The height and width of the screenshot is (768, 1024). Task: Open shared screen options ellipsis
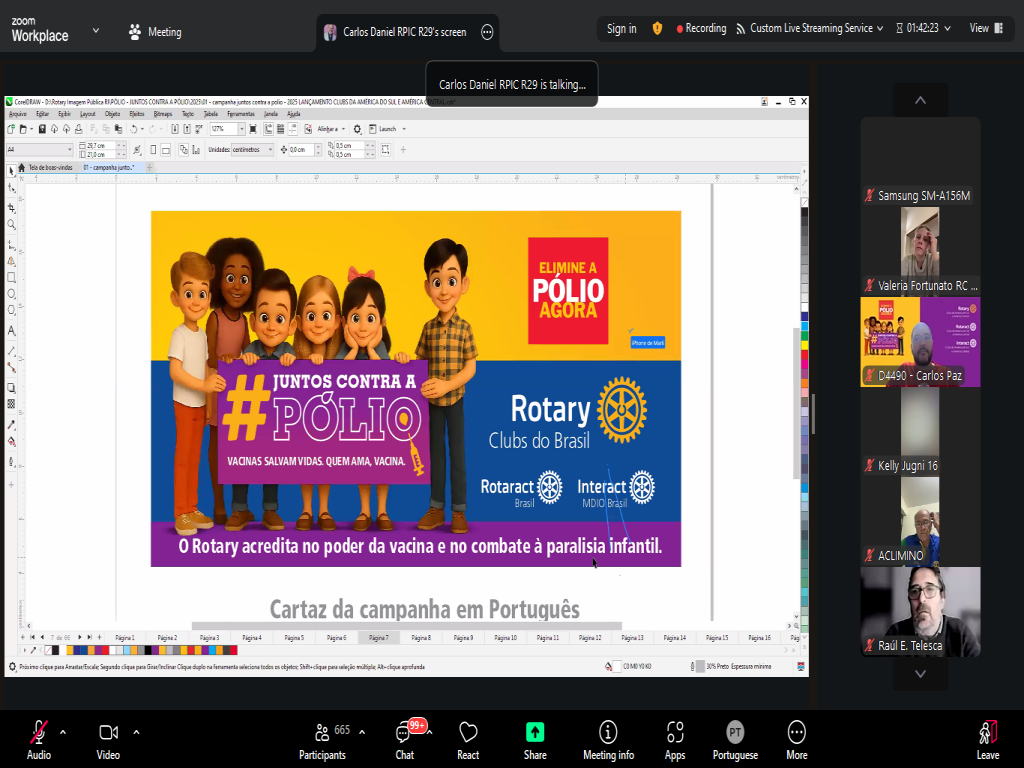(487, 32)
